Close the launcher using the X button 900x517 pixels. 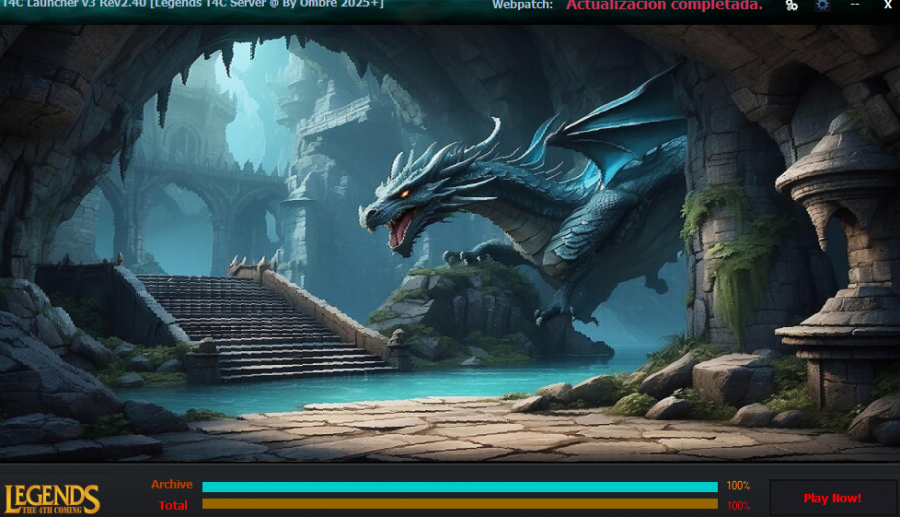887,5
